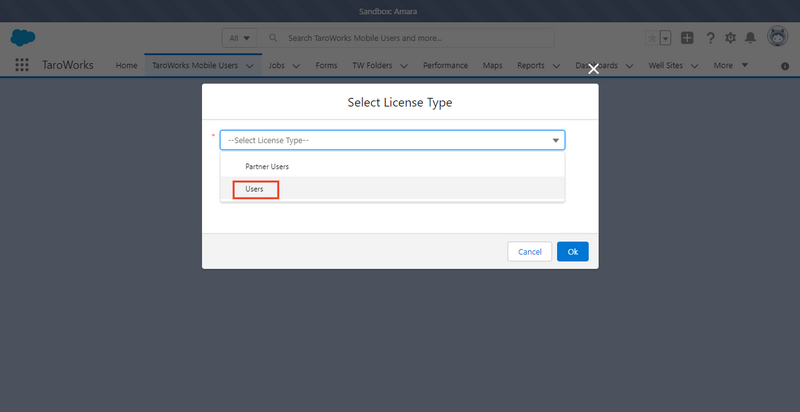Open the App Launcher grid icon
The height and width of the screenshot is (412, 800).
[x=22, y=65]
